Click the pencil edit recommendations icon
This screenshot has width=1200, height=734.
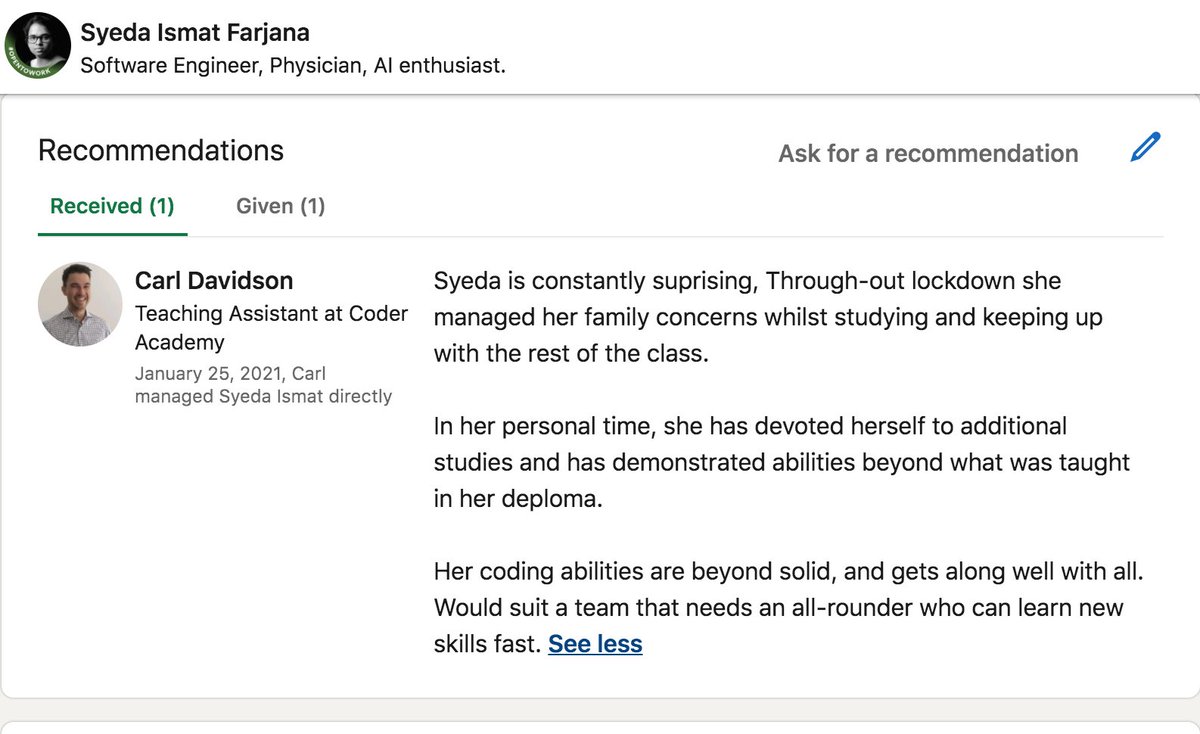(1145, 147)
